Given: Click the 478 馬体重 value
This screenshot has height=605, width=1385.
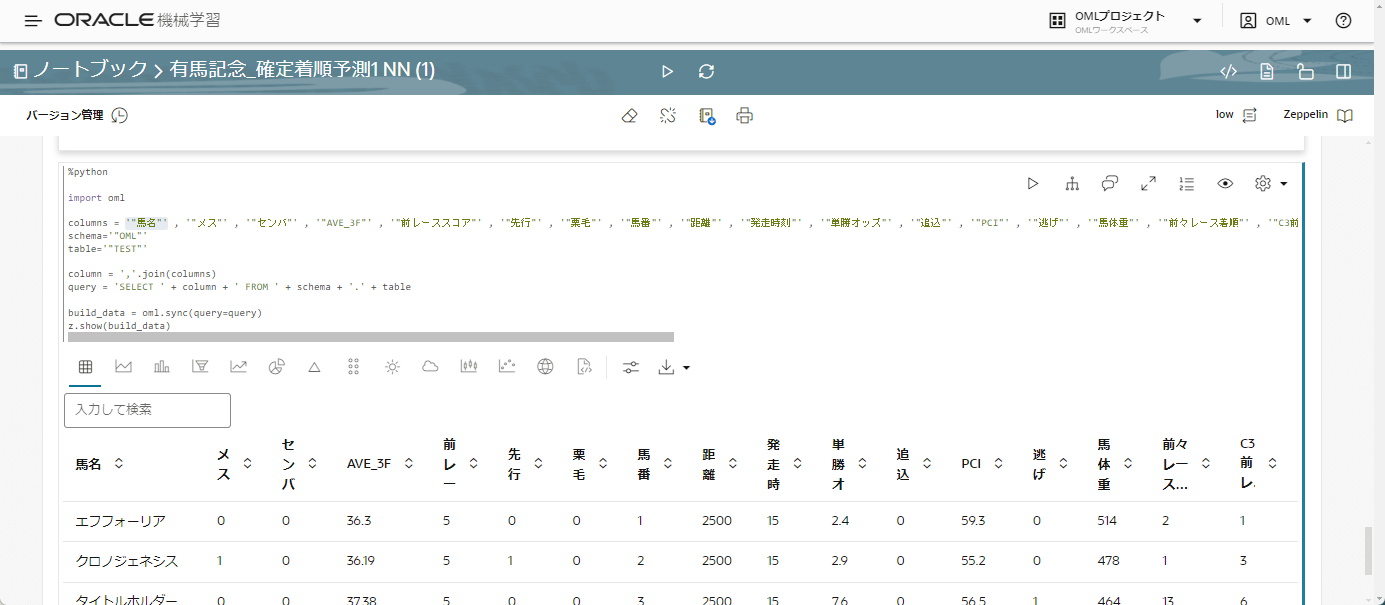Looking at the screenshot, I should coord(1108,561).
